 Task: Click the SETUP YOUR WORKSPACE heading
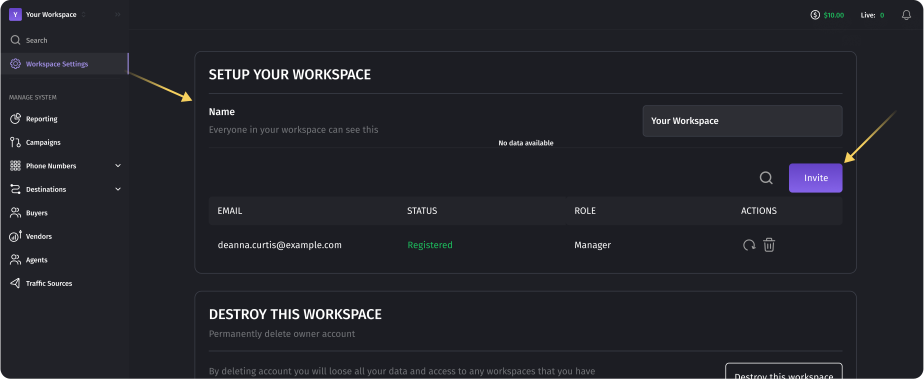pos(290,75)
